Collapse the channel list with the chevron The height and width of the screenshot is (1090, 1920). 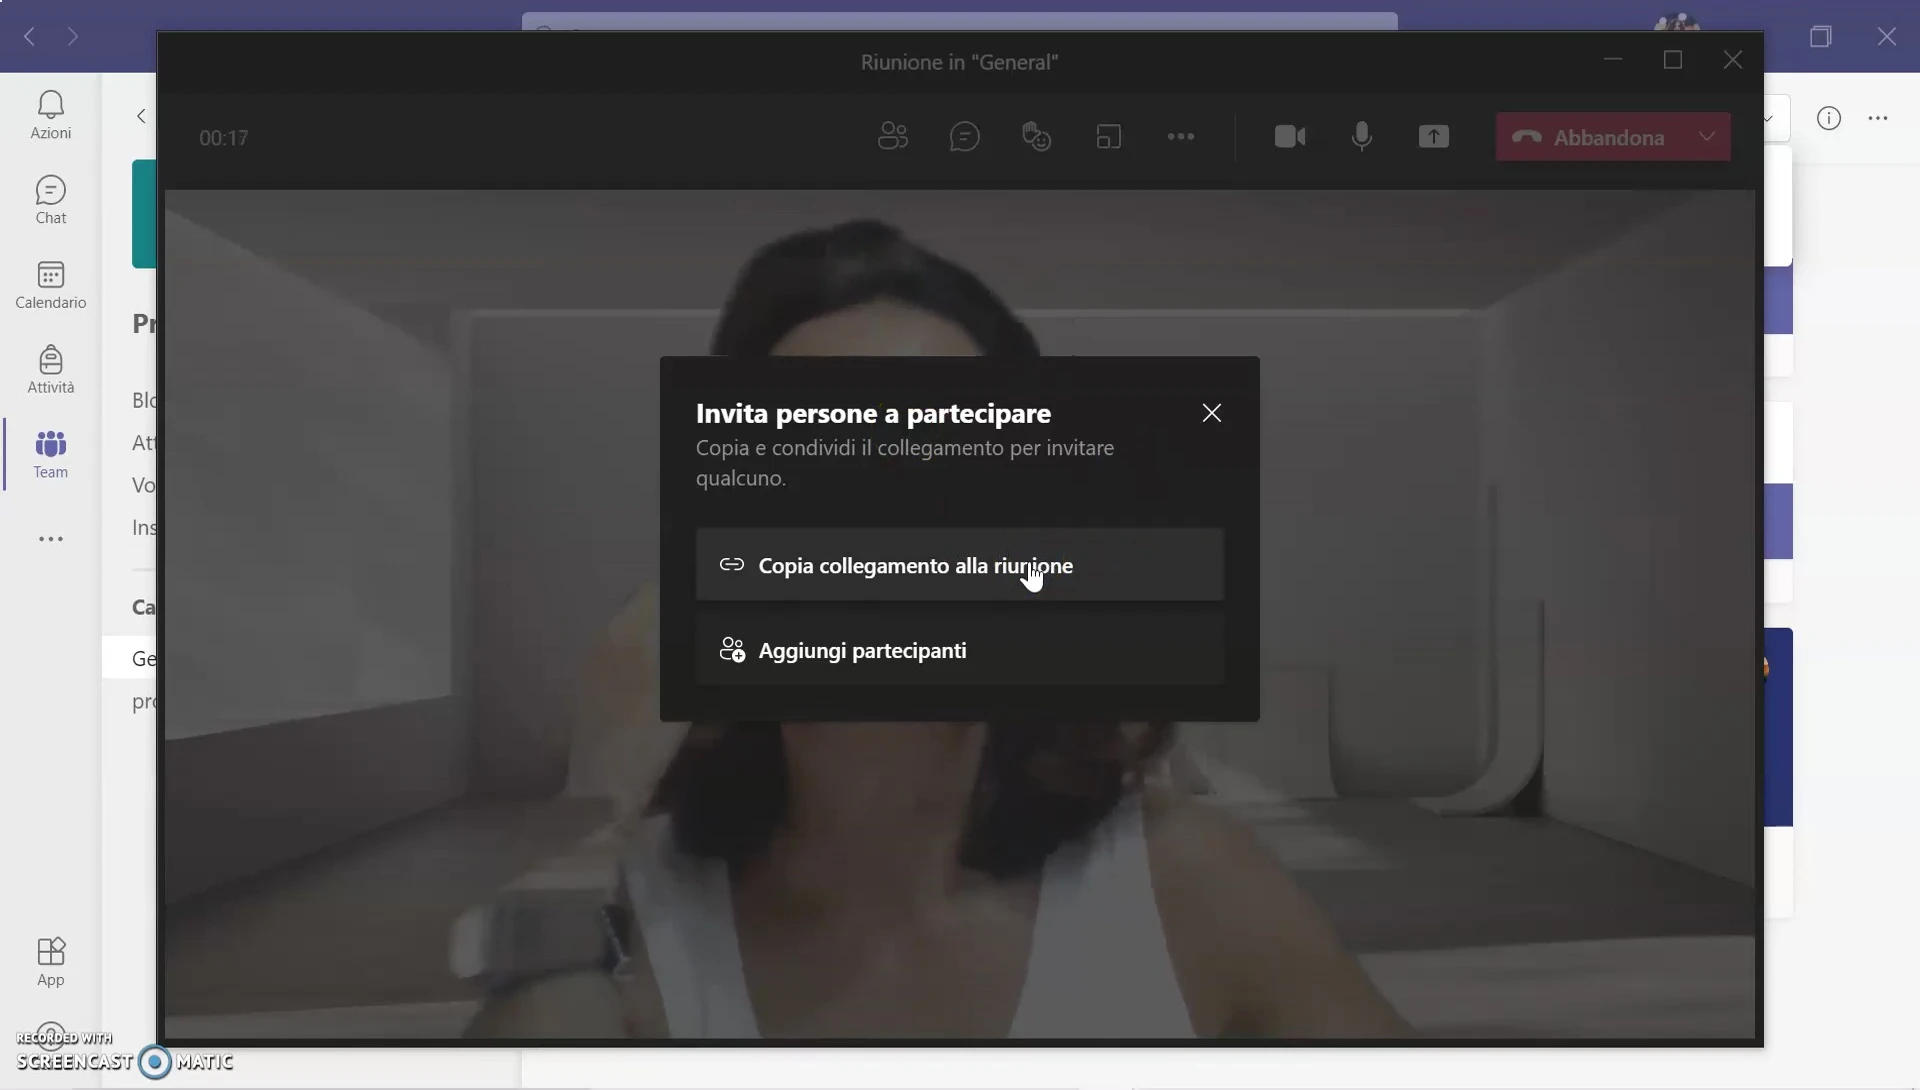(140, 116)
